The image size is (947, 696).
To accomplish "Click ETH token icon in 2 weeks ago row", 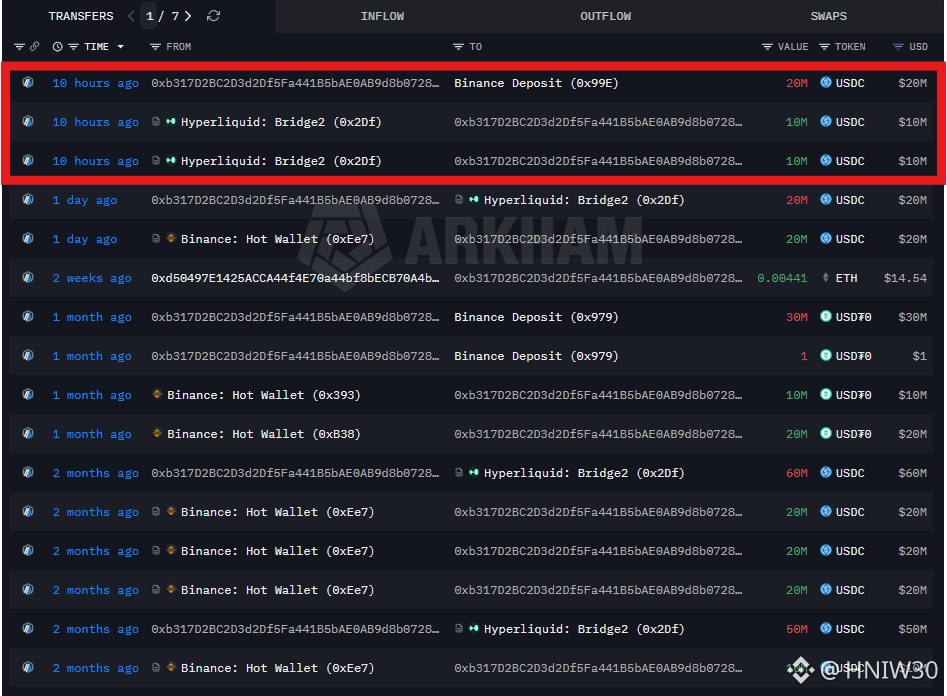I will pyautogui.click(x=826, y=278).
